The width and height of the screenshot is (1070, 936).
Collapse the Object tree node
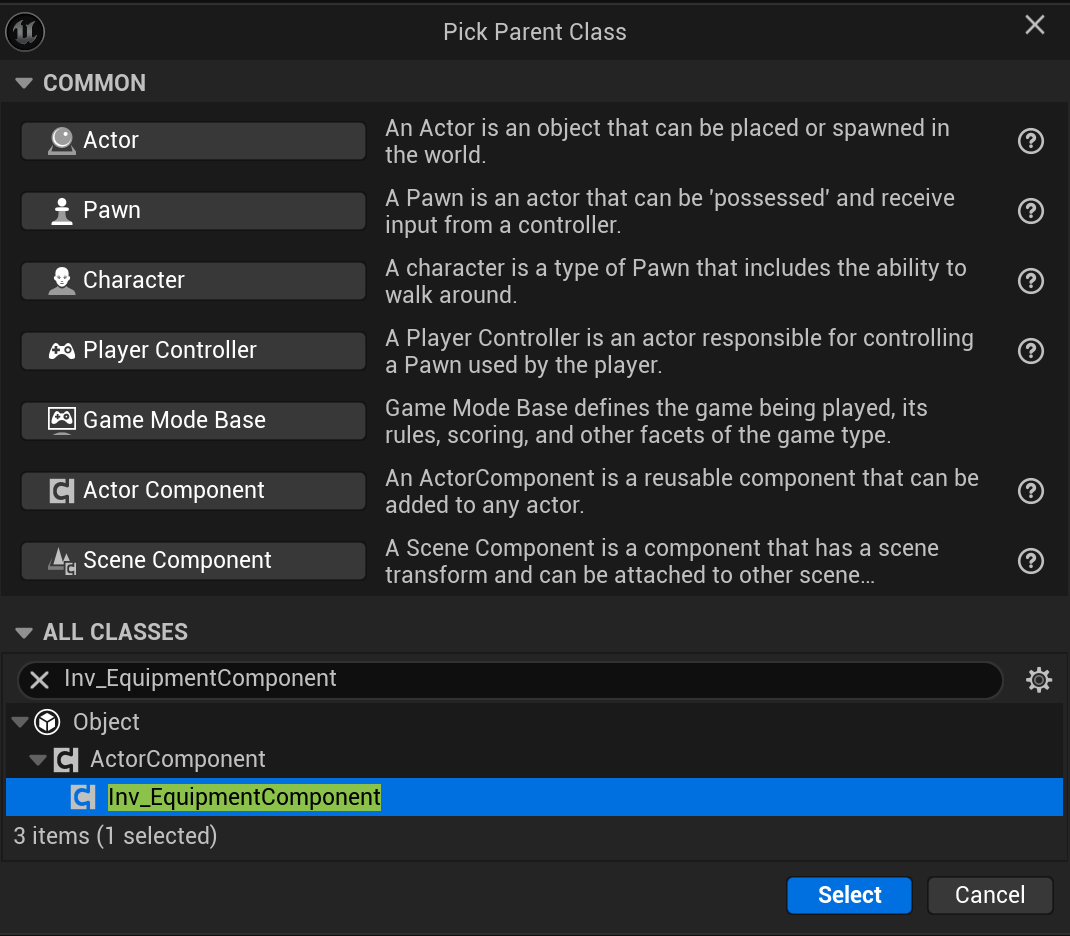(20, 722)
